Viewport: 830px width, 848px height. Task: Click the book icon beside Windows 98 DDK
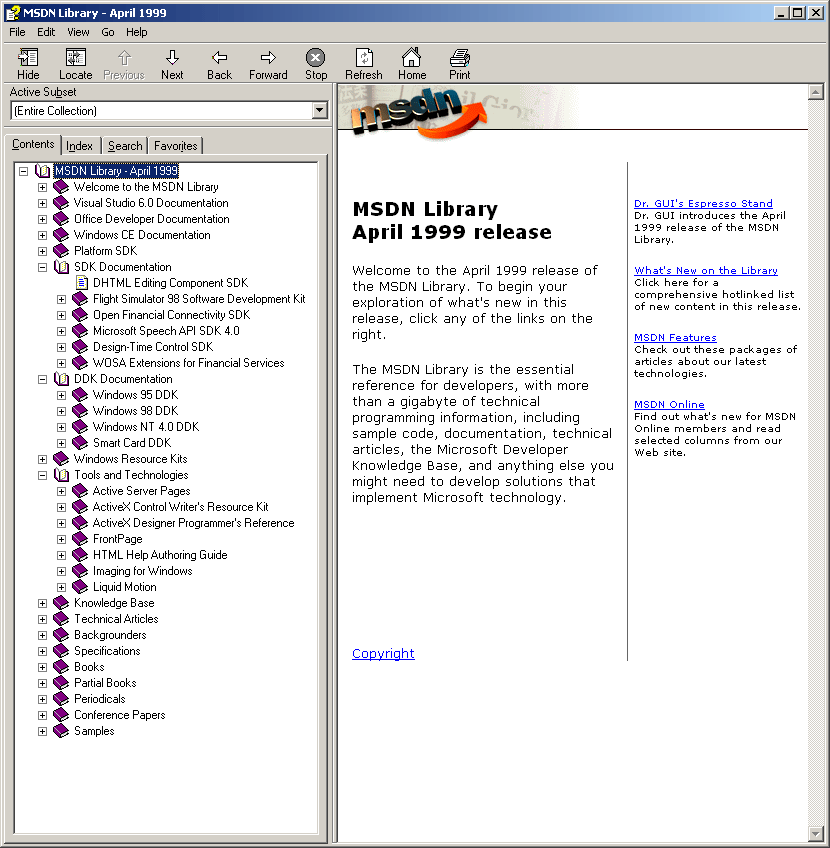pyautogui.click(x=81, y=410)
